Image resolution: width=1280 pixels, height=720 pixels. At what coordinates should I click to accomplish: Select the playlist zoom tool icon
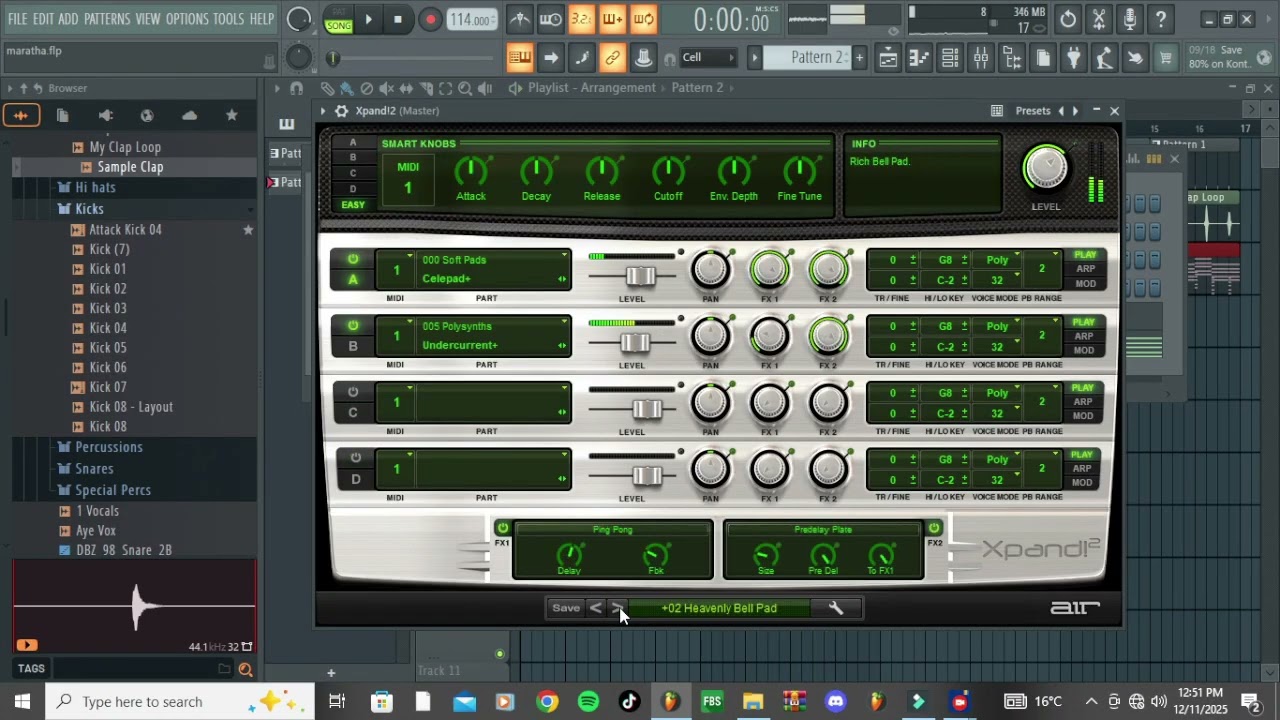465,89
